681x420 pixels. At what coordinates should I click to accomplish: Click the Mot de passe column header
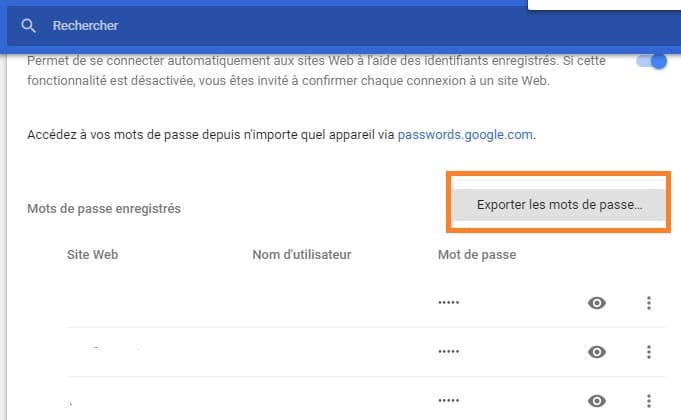(x=477, y=255)
